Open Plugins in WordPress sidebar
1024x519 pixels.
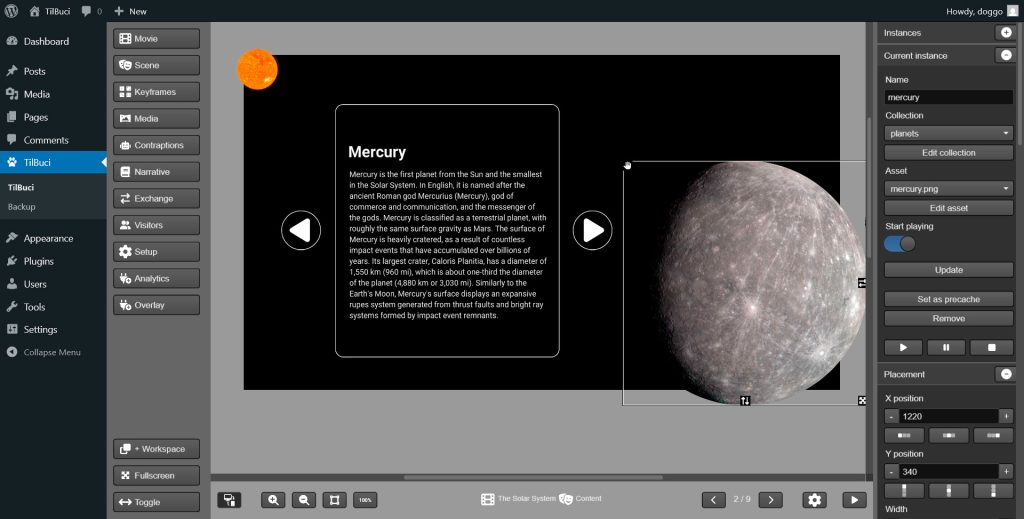[x=39, y=261]
